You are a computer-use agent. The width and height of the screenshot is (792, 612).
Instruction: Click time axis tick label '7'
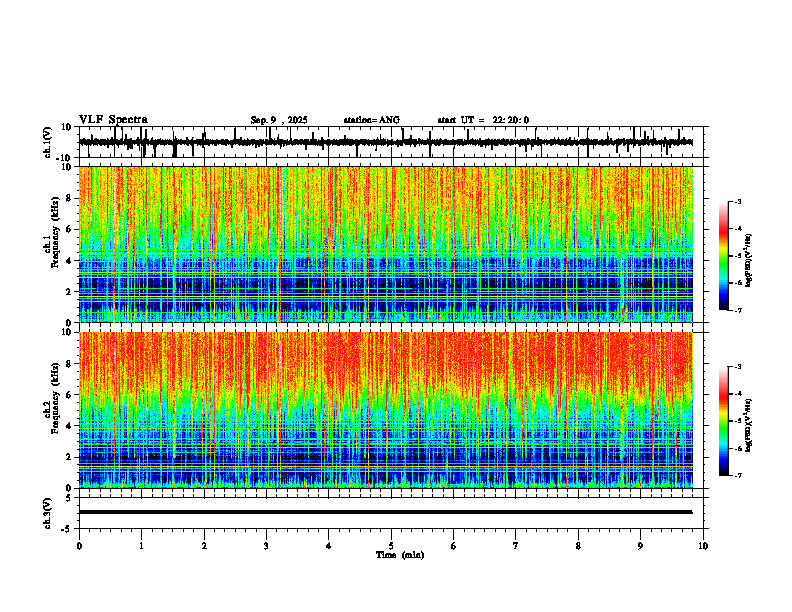516,546
